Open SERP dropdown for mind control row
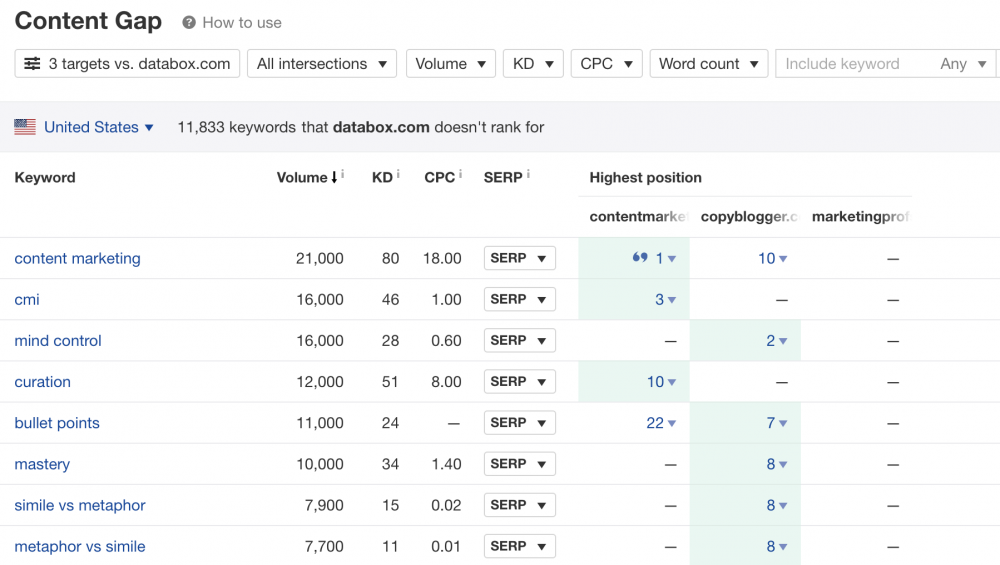1000x565 pixels. click(x=519, y=341)
